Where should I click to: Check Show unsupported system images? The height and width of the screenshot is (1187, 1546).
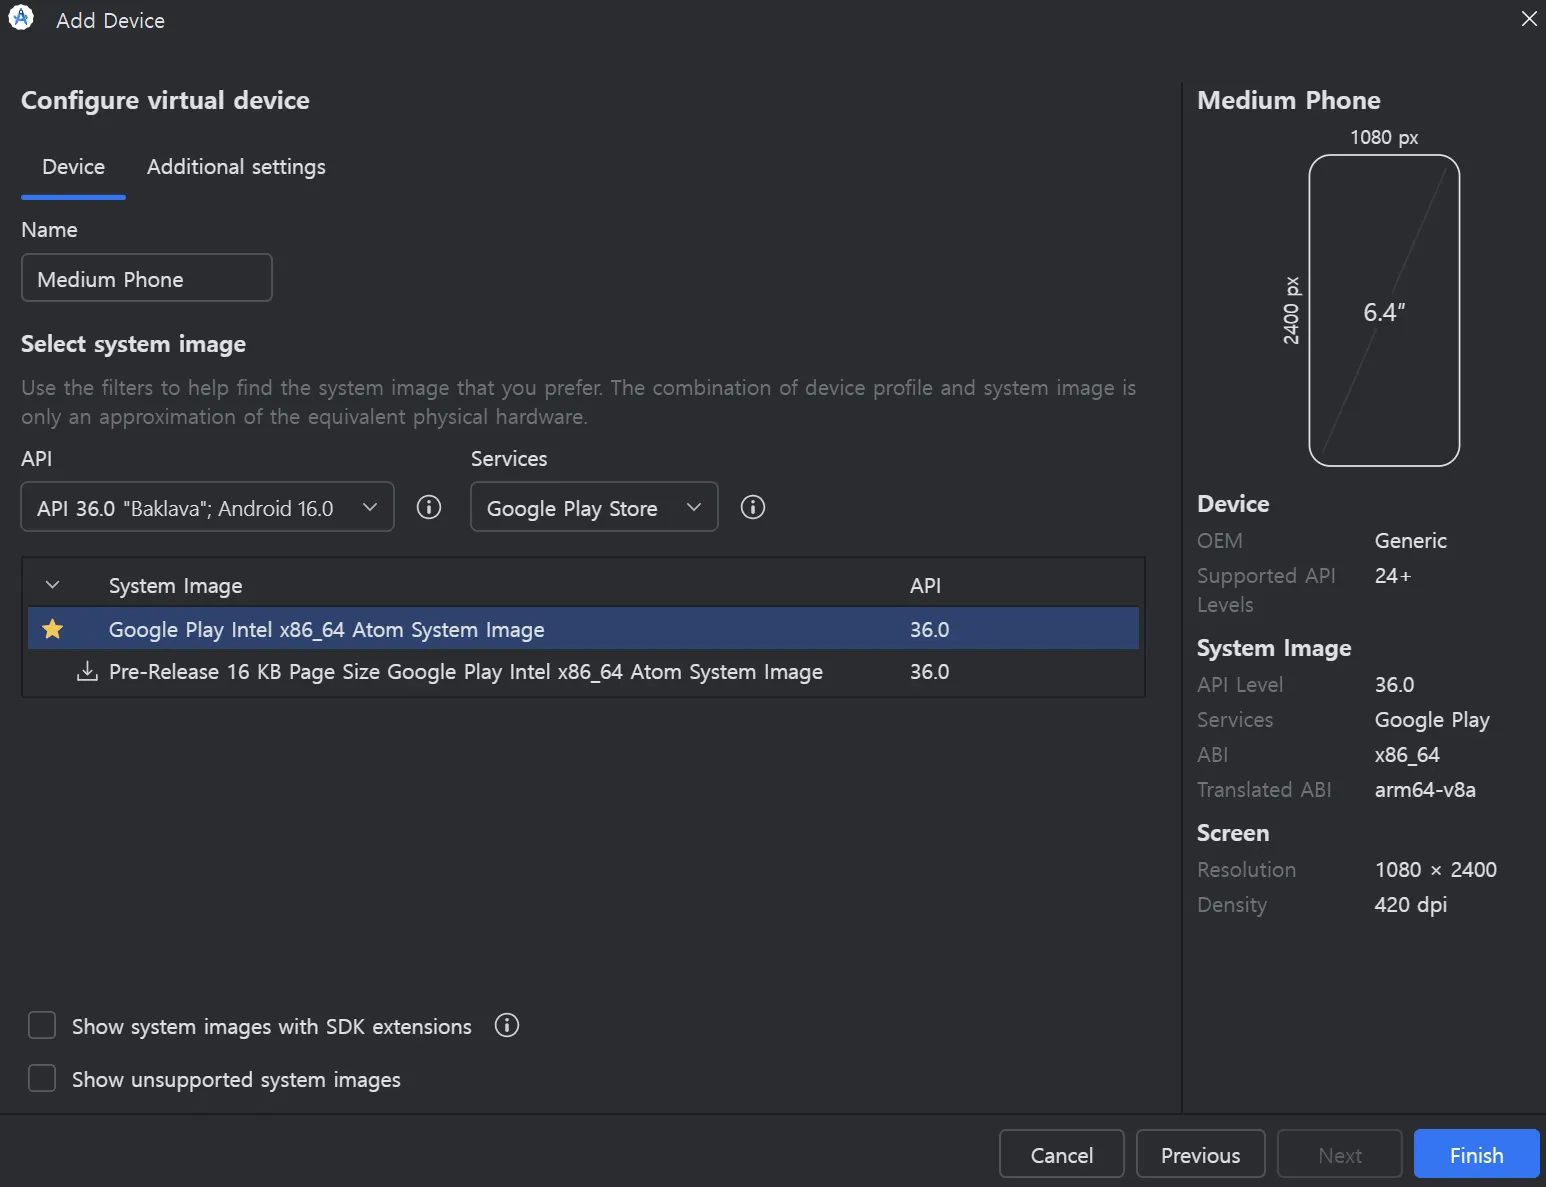(42, 1079)
